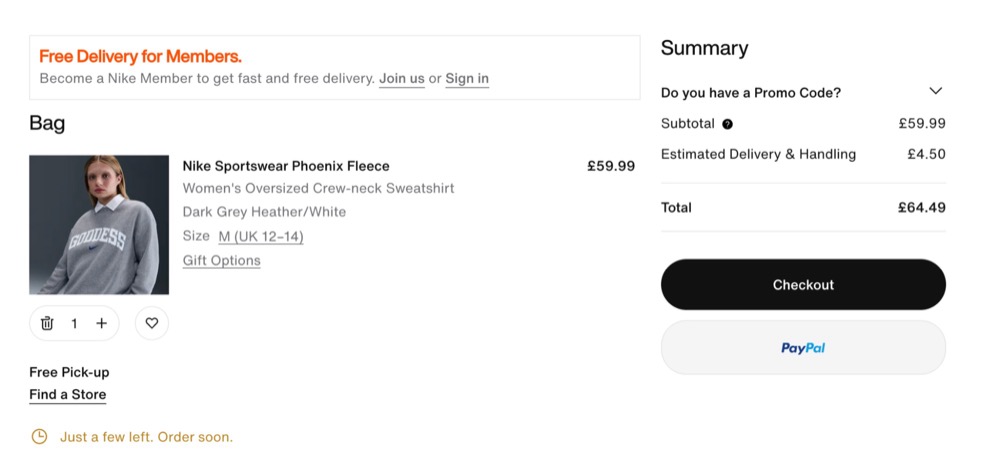Expand the promo code chevron
This screenshot has height=463, width=1000.
click(936, 91)
